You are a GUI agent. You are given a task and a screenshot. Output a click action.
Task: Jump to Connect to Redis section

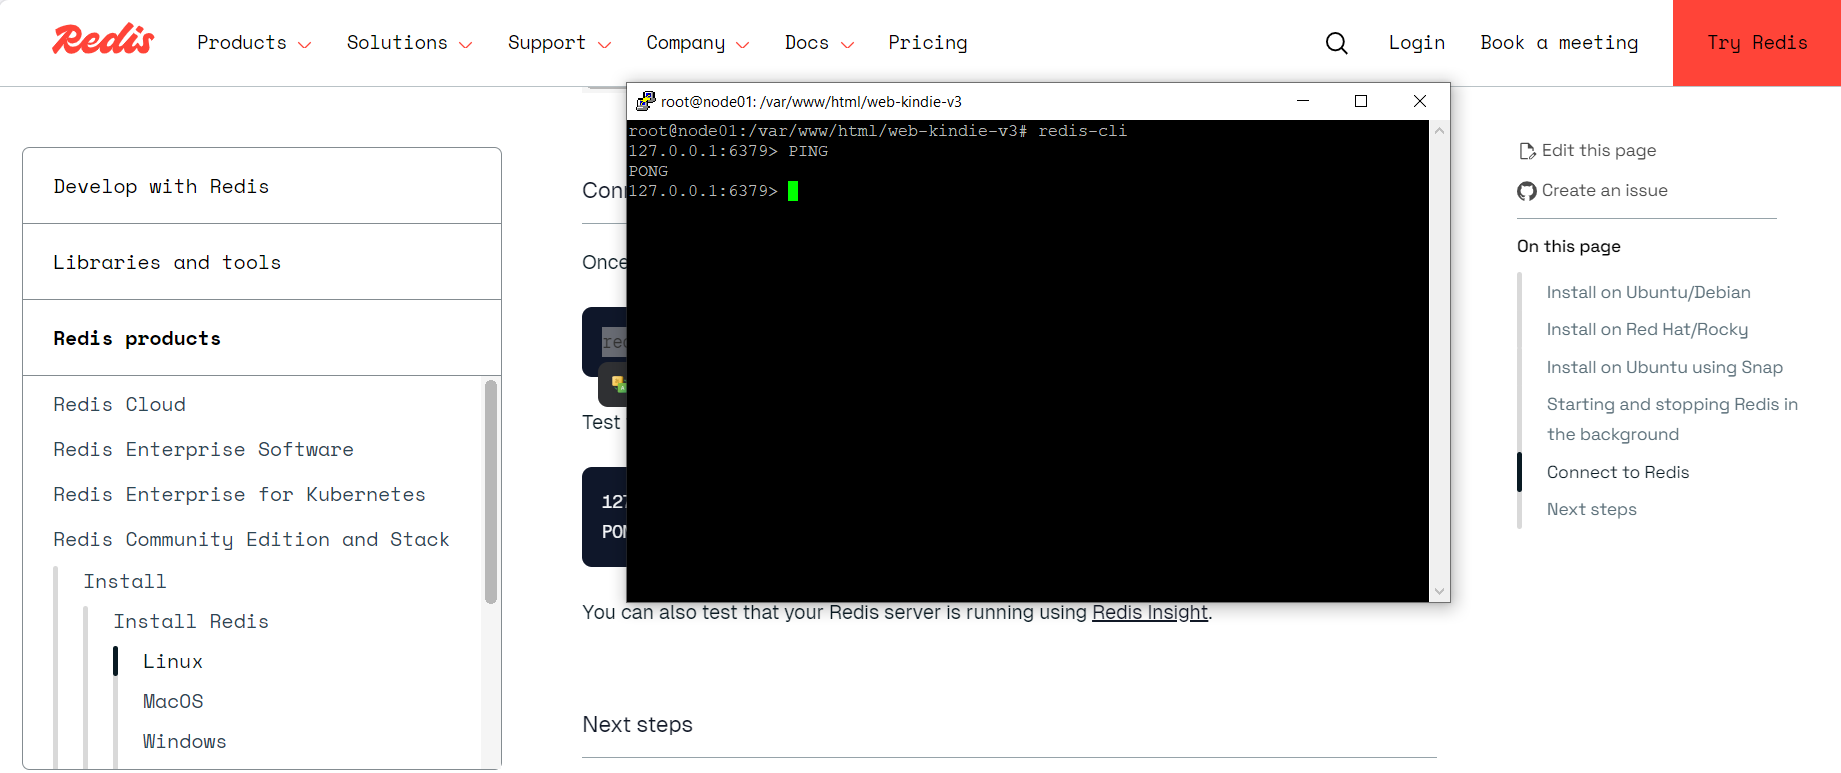pyautogui.click(x=1617, y=472)
